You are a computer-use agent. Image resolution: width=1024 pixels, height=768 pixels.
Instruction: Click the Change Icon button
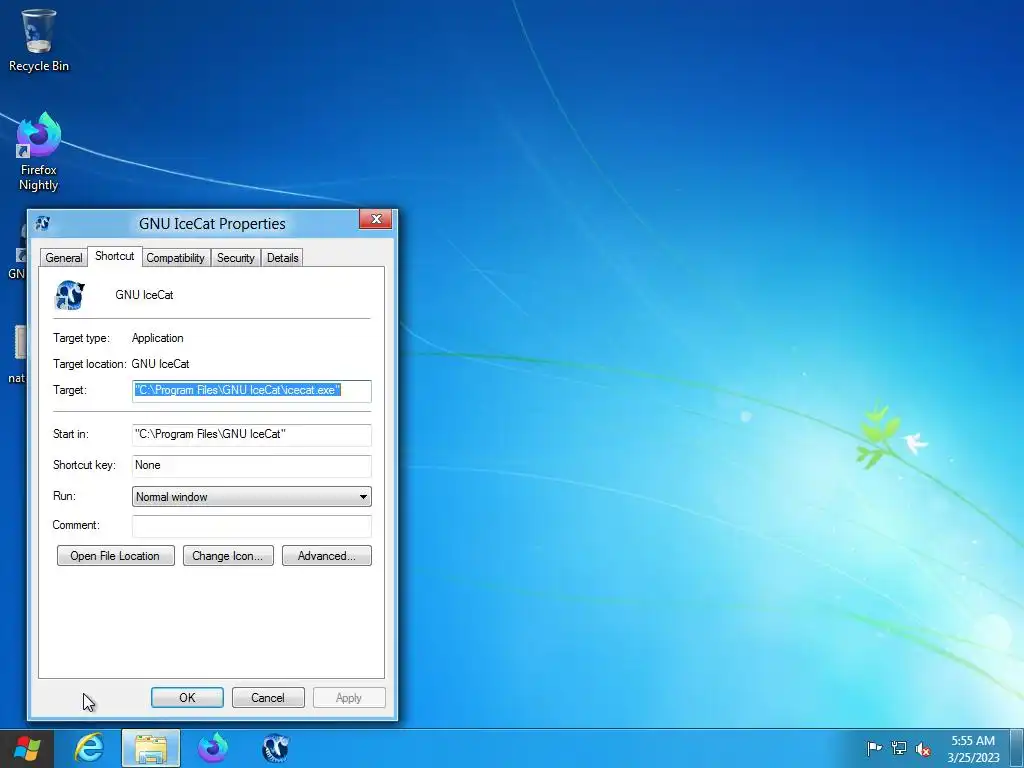pos(228,556)
